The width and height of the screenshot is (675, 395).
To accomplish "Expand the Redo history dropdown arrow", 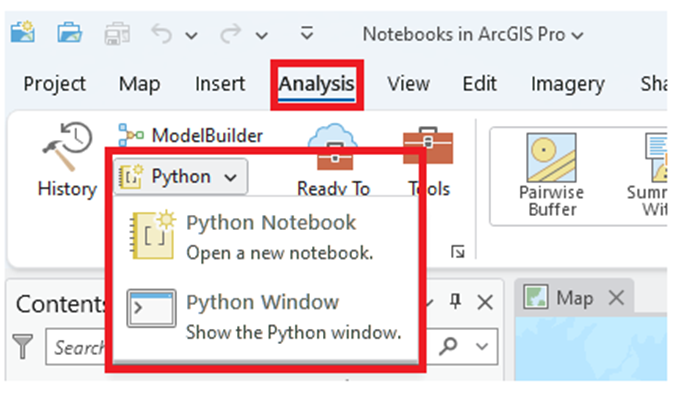I will (x=262, y=35).
